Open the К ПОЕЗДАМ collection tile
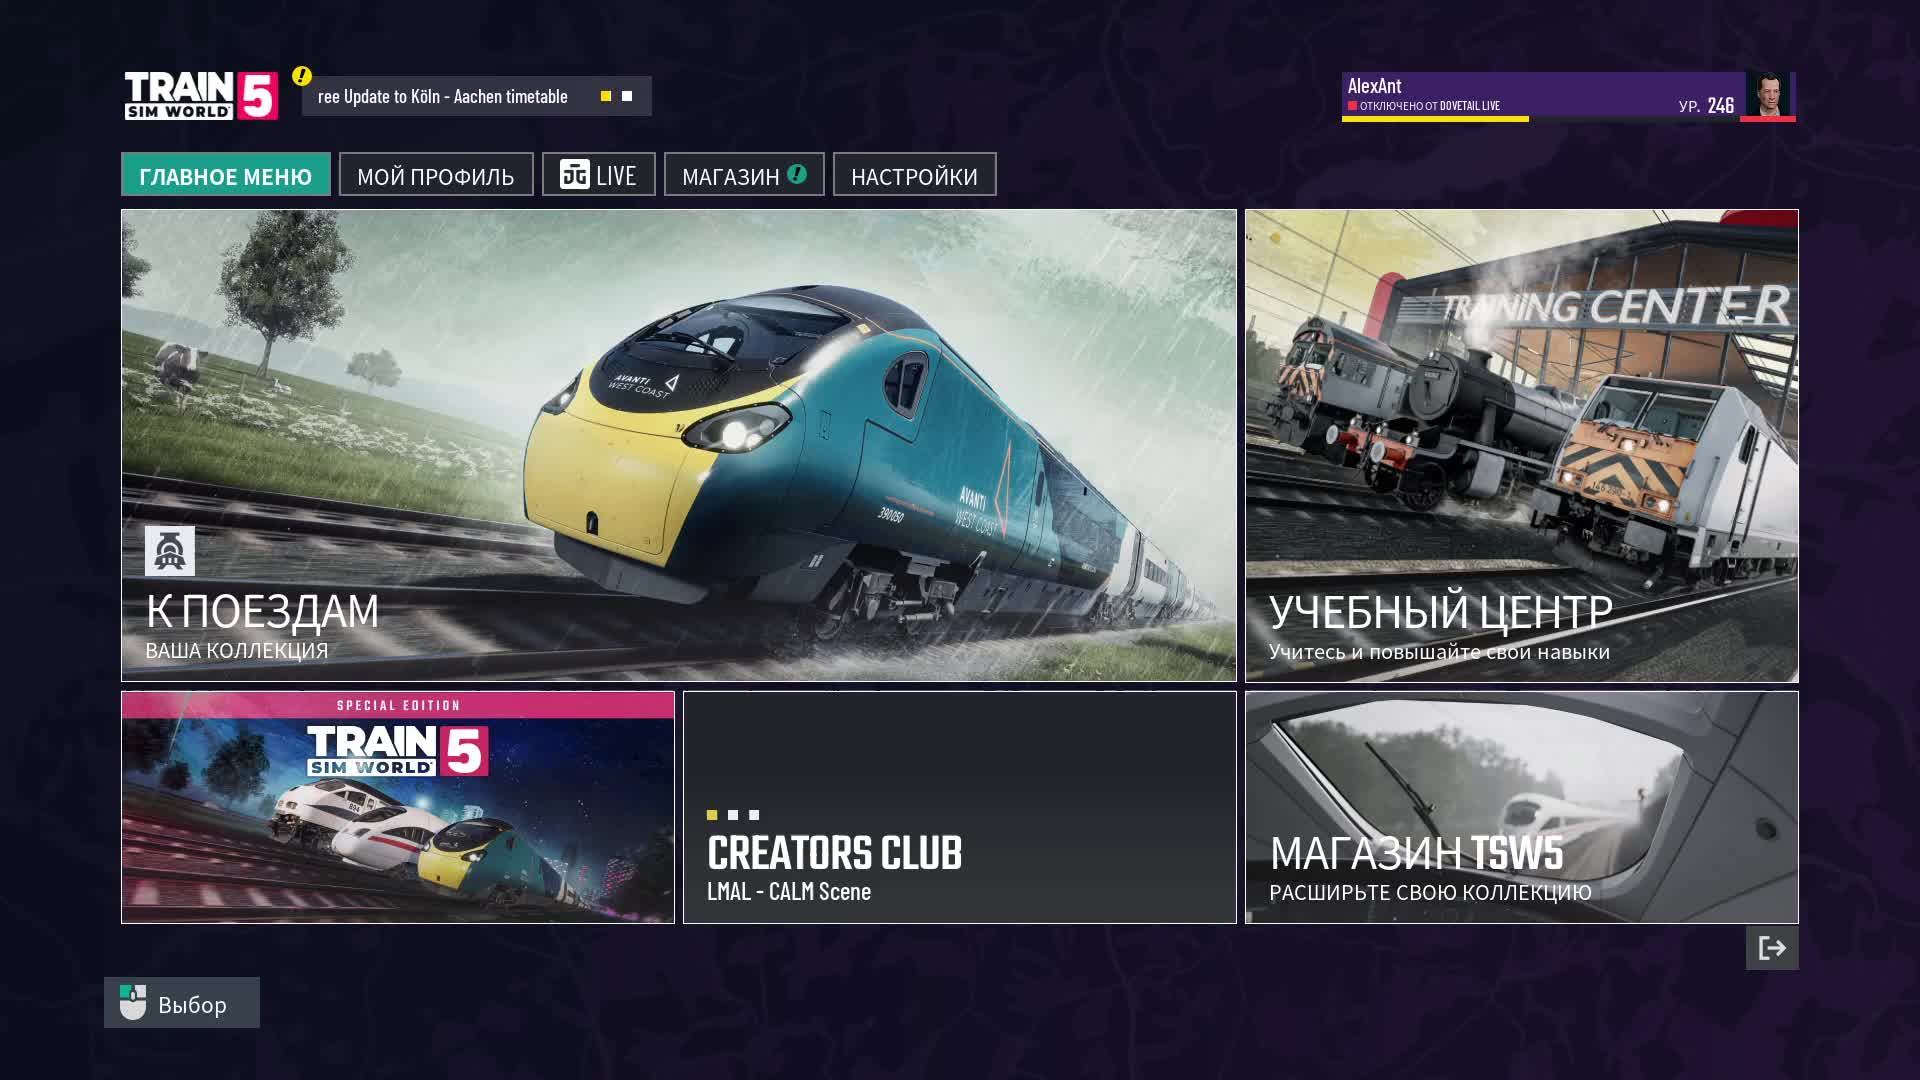This screenshot has width=1920, height=1080. coord(679,446)
